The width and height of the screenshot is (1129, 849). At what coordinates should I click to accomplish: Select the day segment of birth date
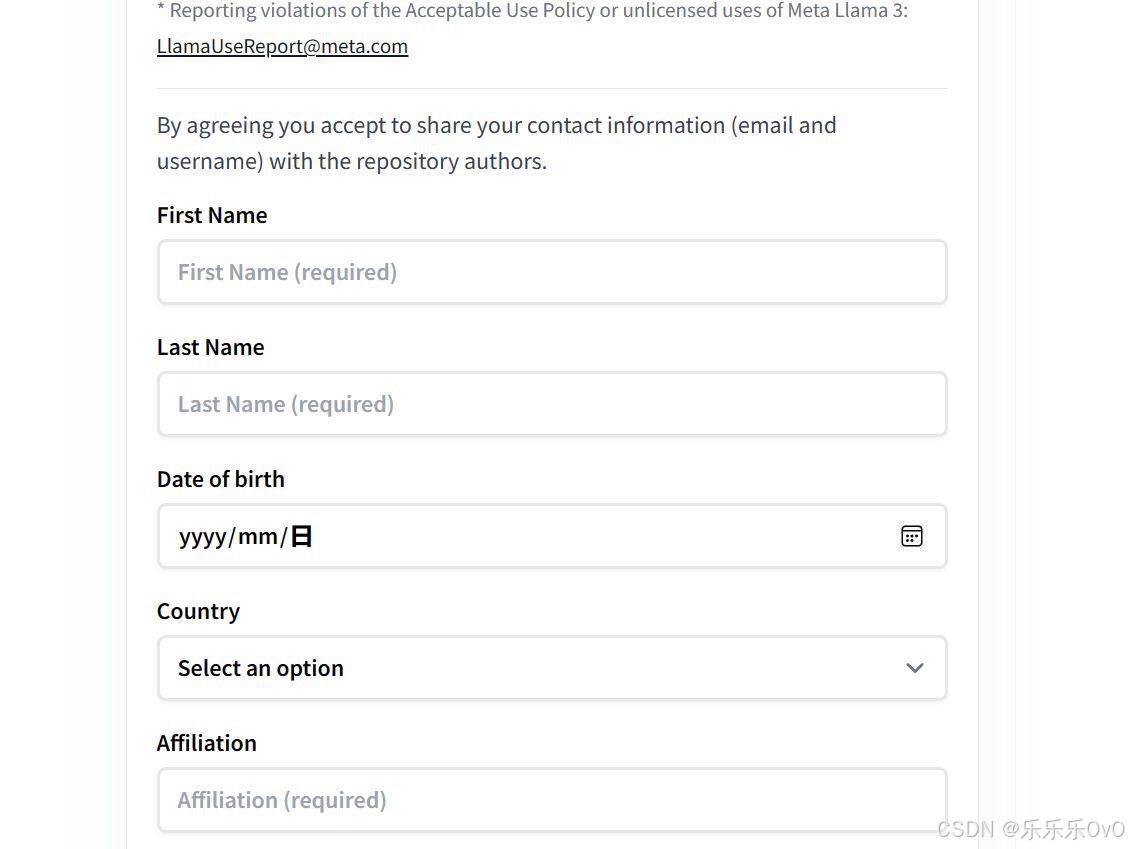pyautogui.click(x=301, y=537)
